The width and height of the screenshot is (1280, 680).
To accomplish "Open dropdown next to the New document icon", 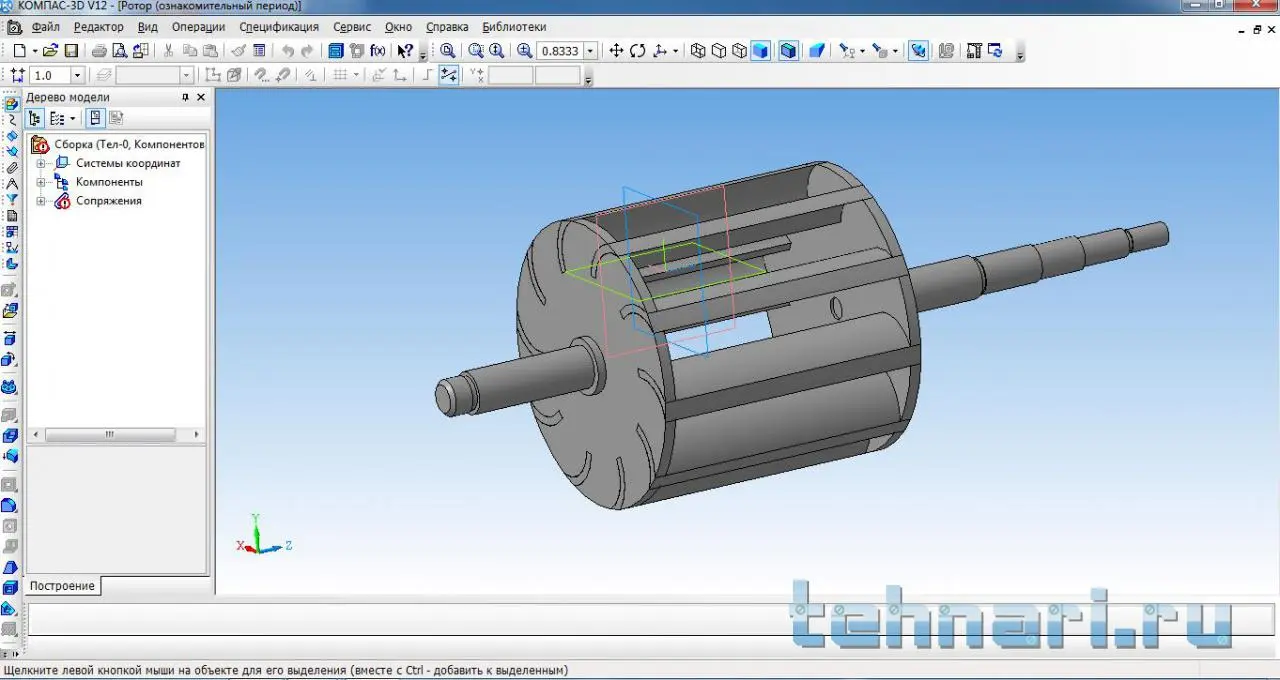I will click(35, 50).
